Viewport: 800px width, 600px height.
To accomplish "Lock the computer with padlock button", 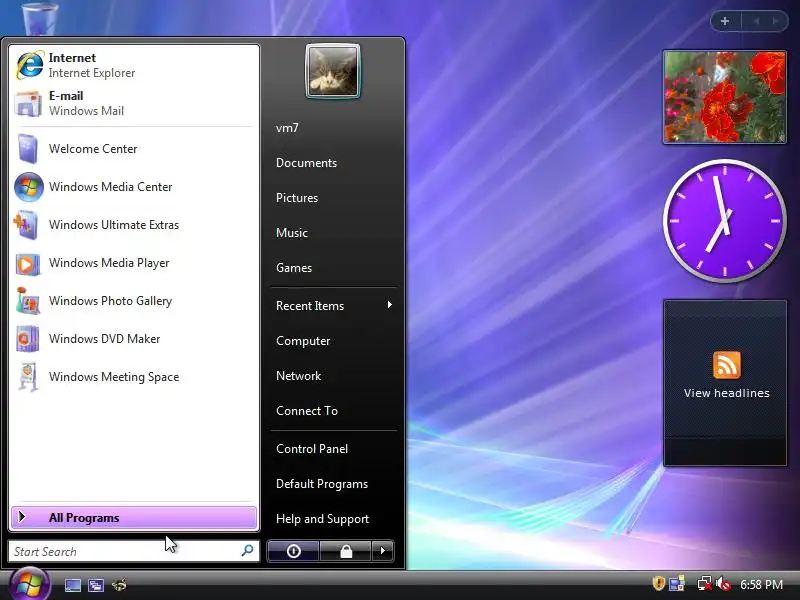I will (346, 551).
